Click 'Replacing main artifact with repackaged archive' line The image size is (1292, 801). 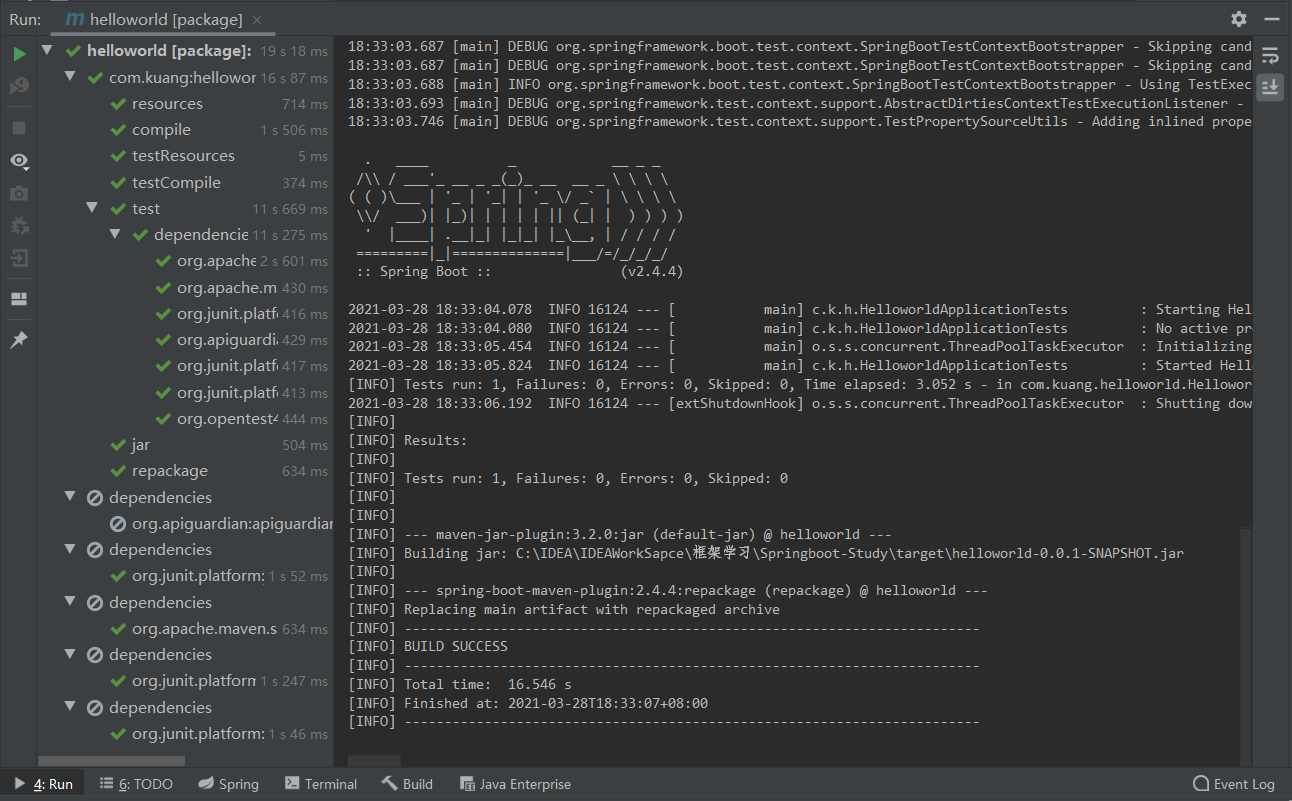click(x=564, y=609)
